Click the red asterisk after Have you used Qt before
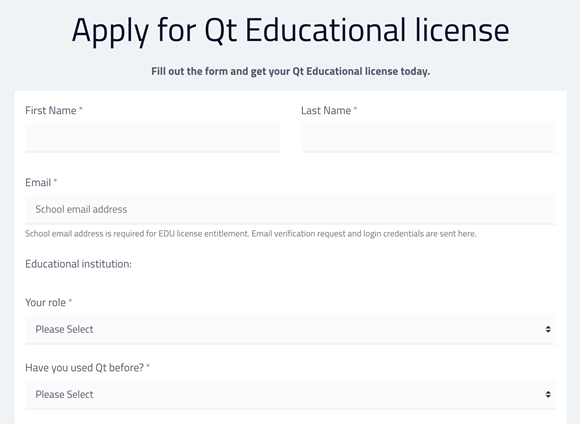The height and width of the screenshot is (424, 580). [x=148, y=366]
